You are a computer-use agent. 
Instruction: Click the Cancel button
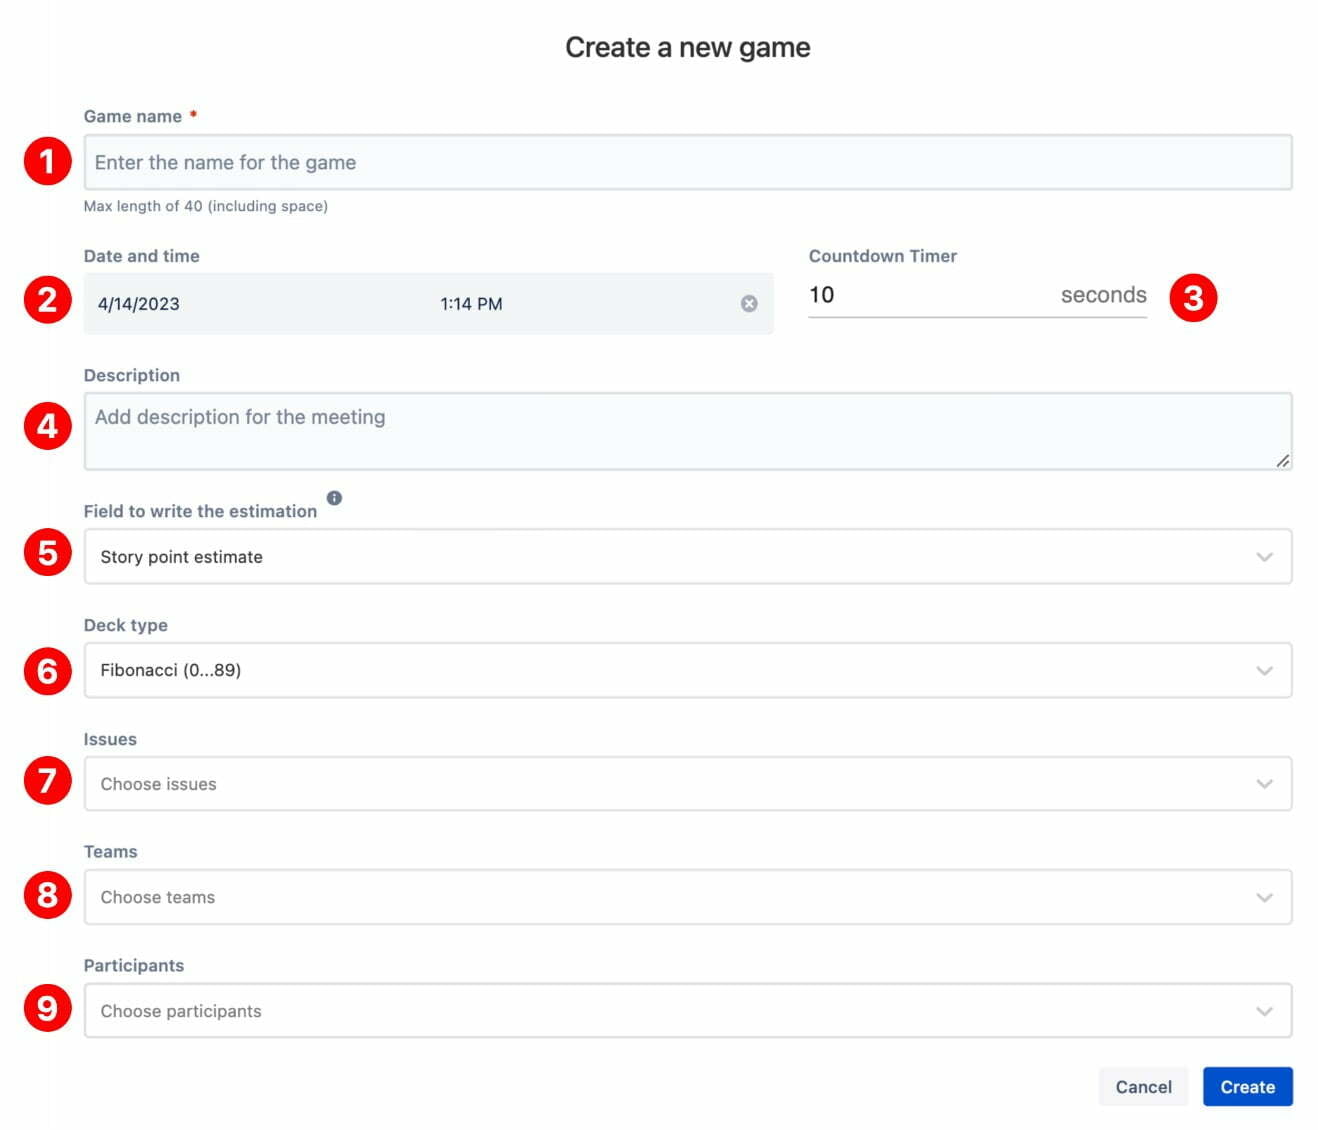[1143, 1086]
